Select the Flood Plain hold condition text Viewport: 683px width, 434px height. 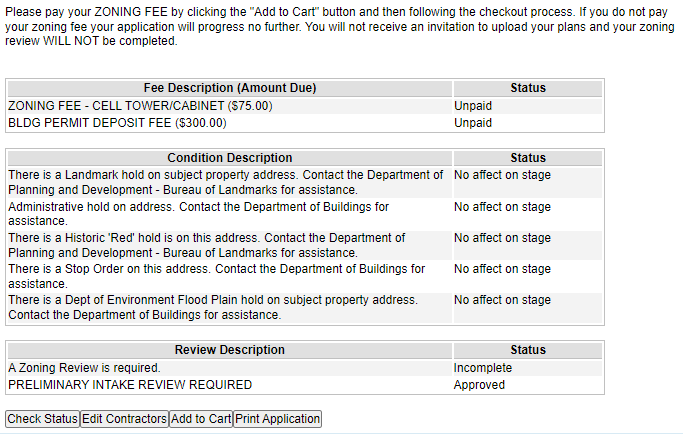213,307
